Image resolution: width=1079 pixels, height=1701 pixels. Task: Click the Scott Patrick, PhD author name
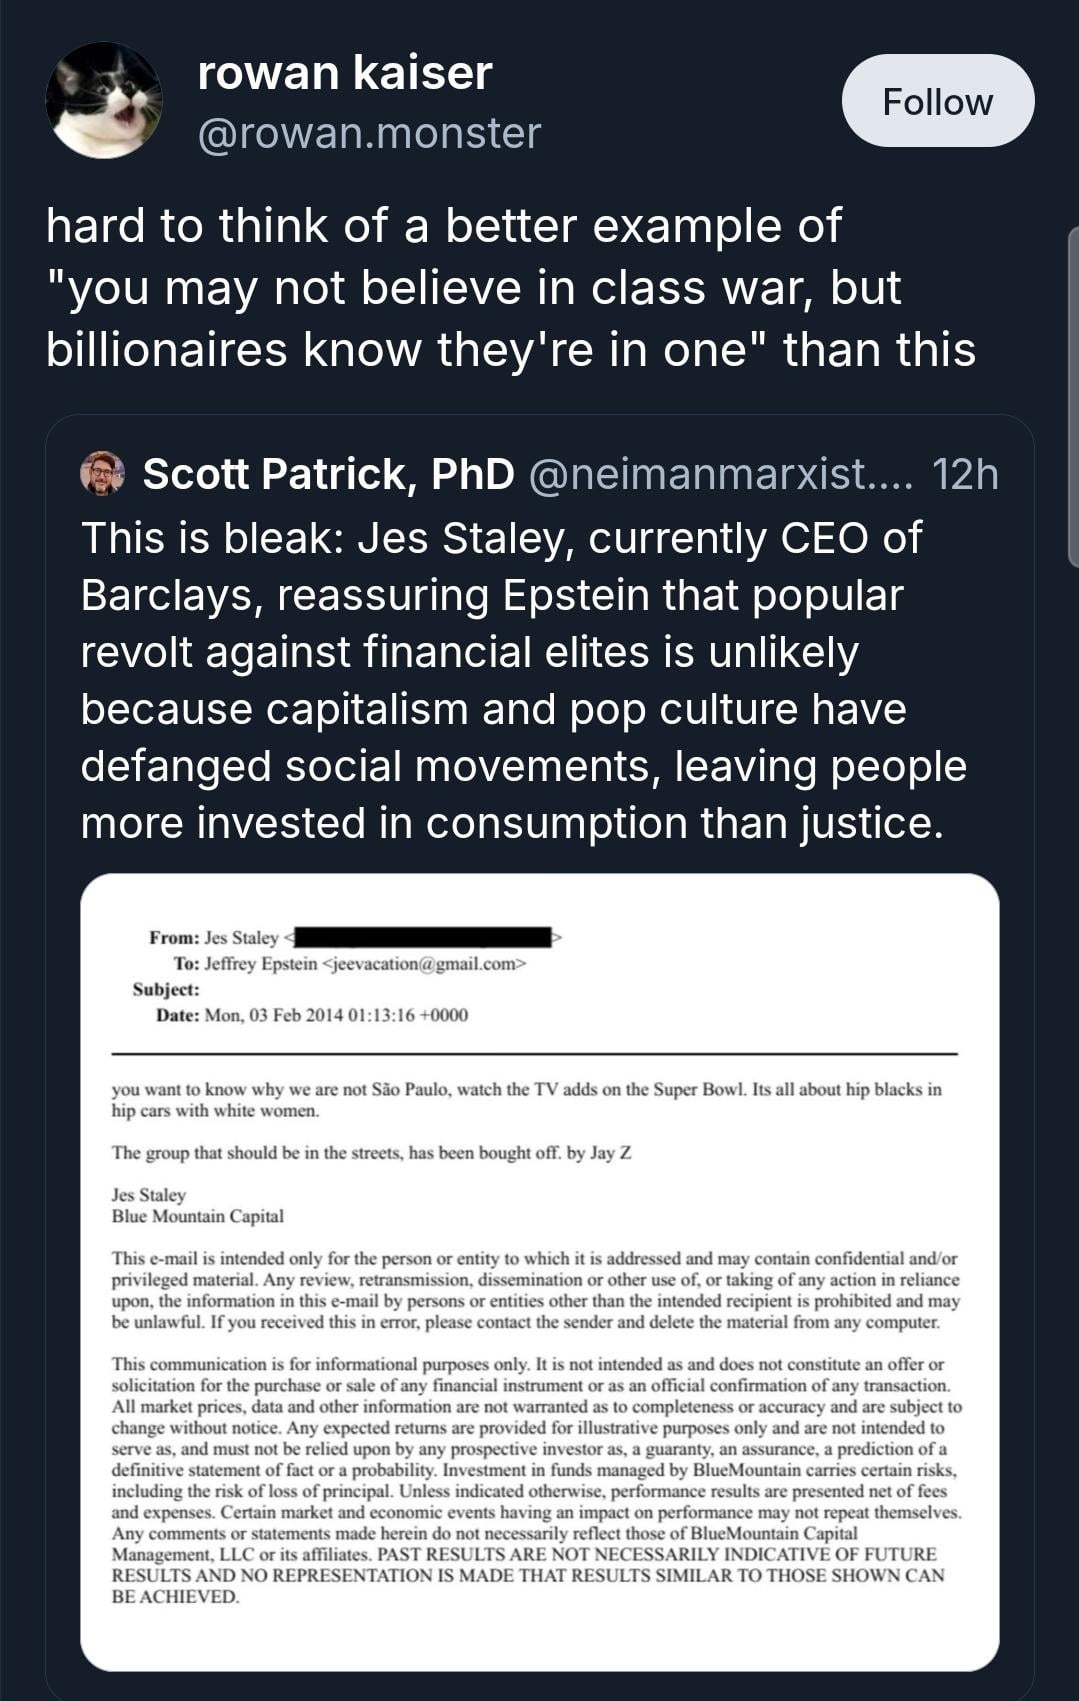pos(328,474)
